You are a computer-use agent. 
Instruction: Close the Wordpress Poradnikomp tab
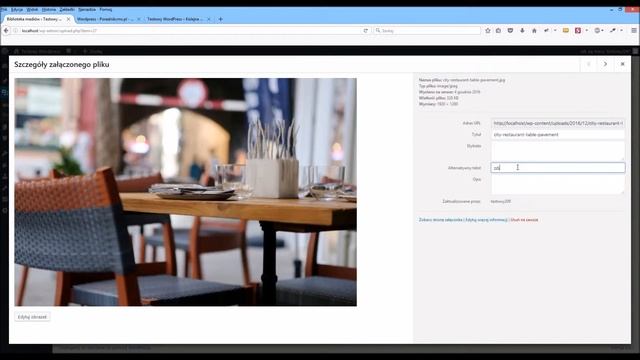(138, 19)
